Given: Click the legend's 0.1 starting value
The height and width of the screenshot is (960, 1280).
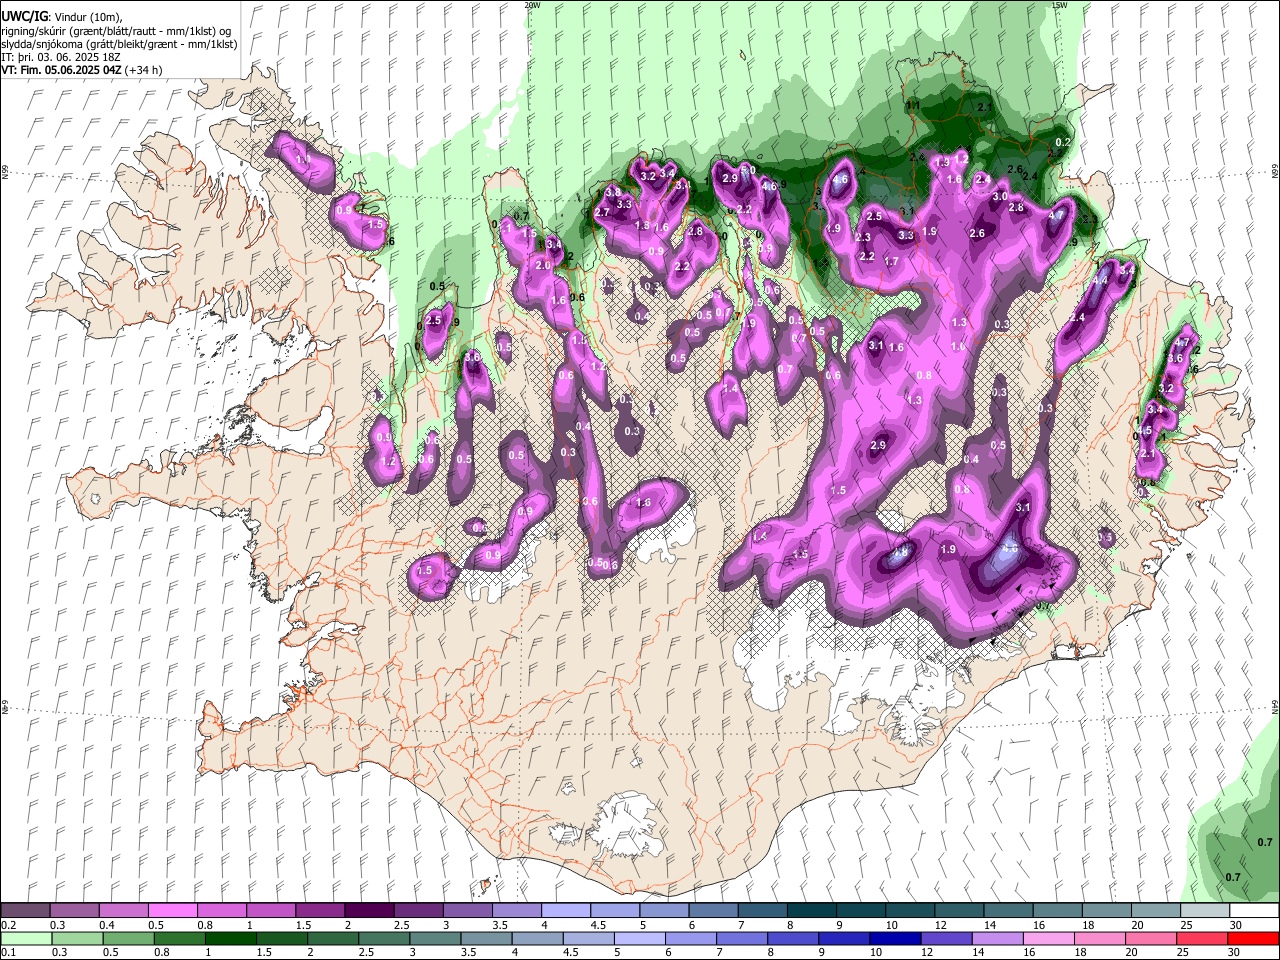Looking at the screenshot, I should tap(8, 952).
